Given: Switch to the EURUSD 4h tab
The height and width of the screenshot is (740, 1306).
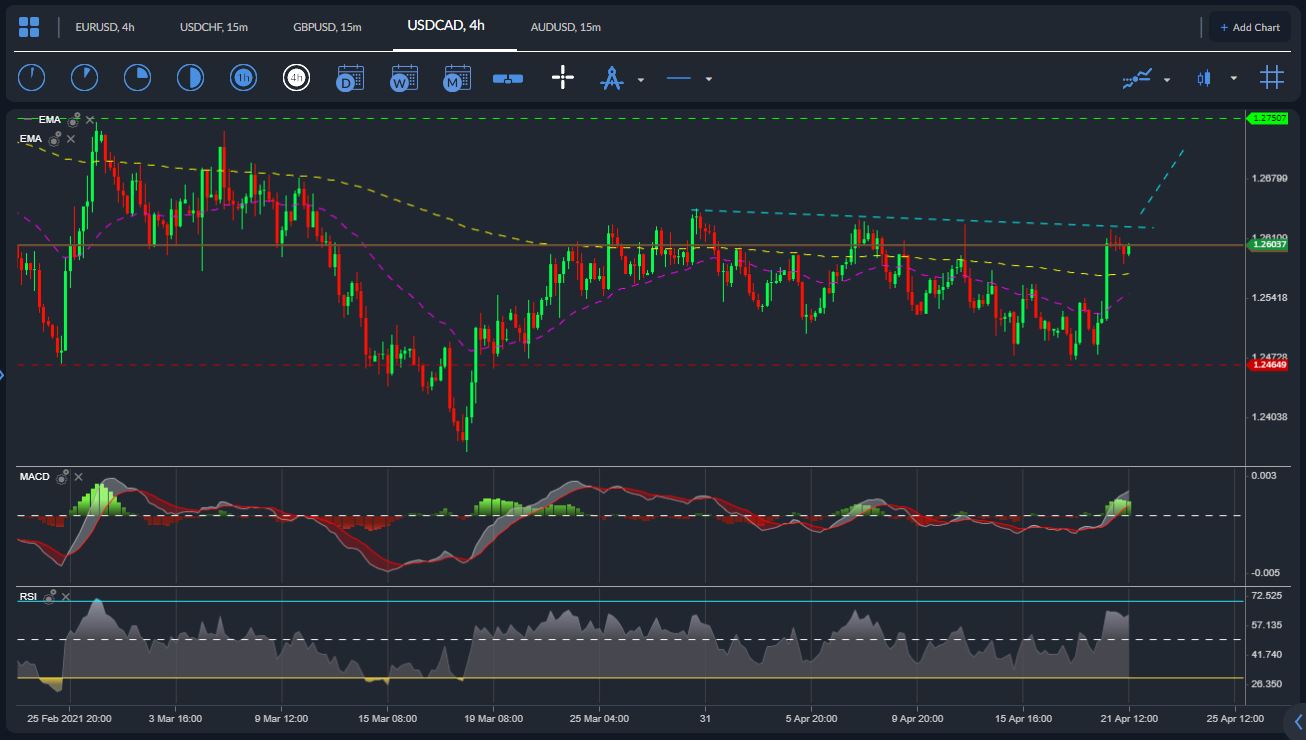Looking at the screenshot, I should click(x=103, y=28).
